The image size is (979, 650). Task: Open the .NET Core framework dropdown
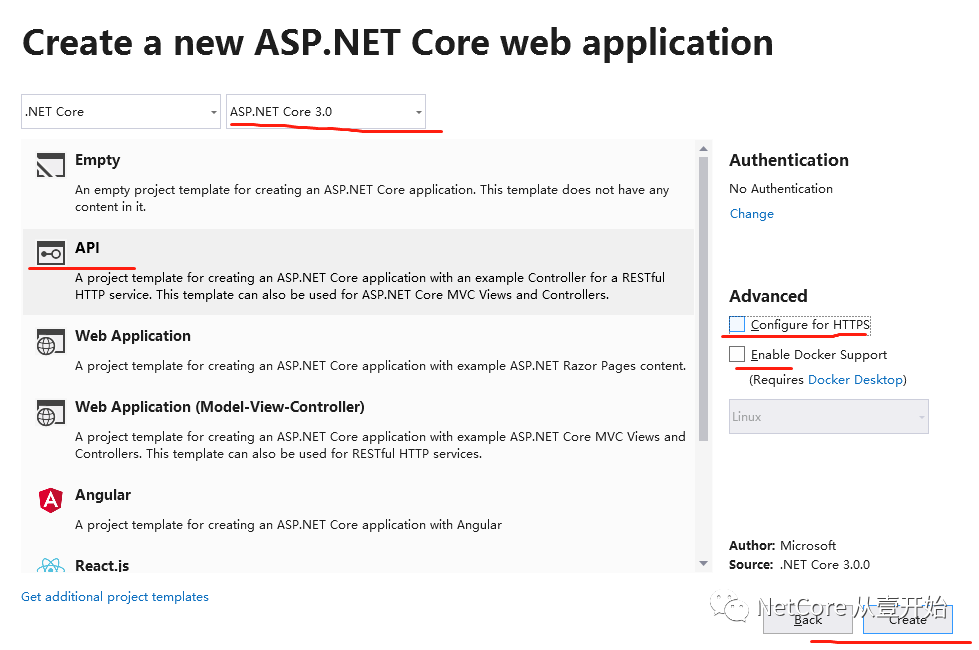click(x=121, y=112)
